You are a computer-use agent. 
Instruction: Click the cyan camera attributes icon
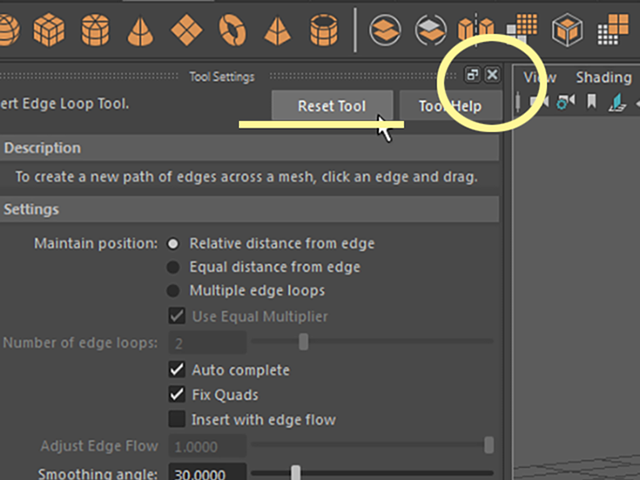point(566,102)
